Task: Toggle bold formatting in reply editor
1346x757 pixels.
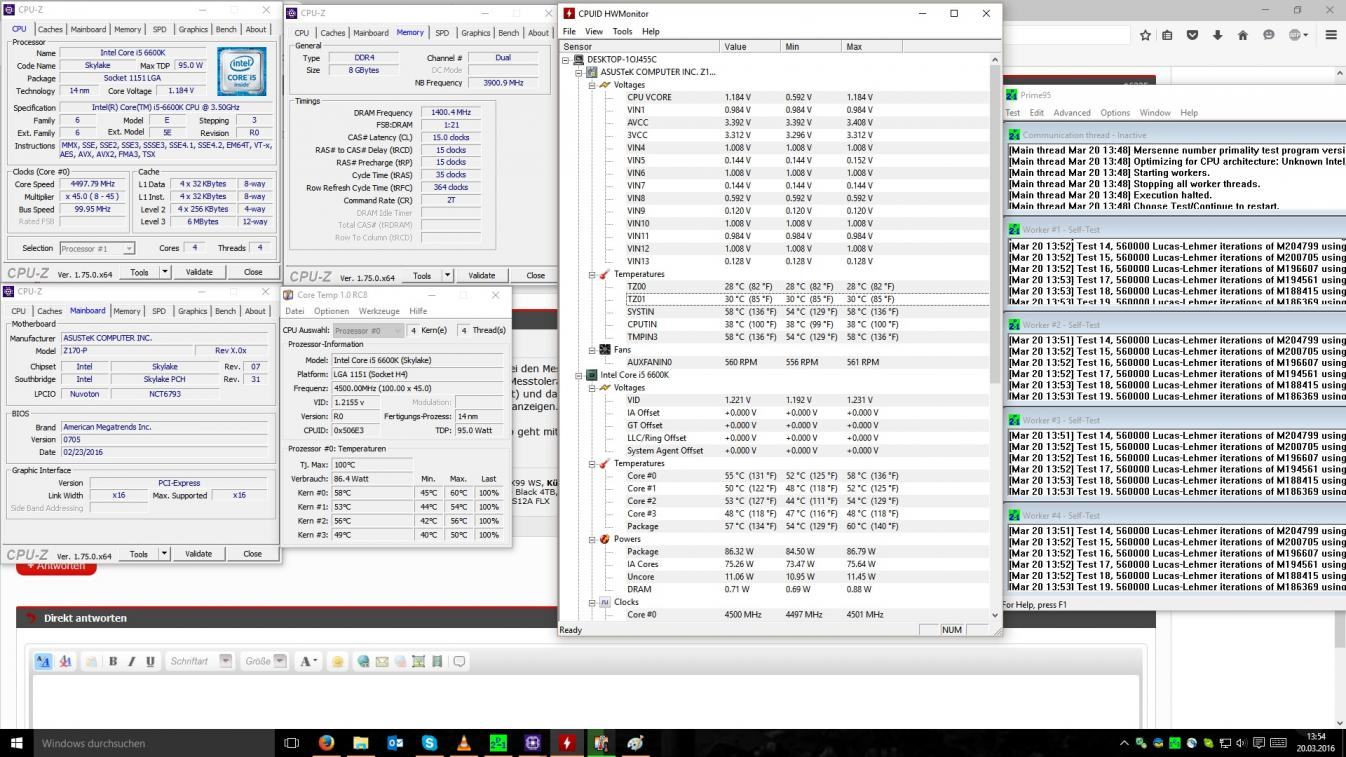Action: (x=113, y=661)
